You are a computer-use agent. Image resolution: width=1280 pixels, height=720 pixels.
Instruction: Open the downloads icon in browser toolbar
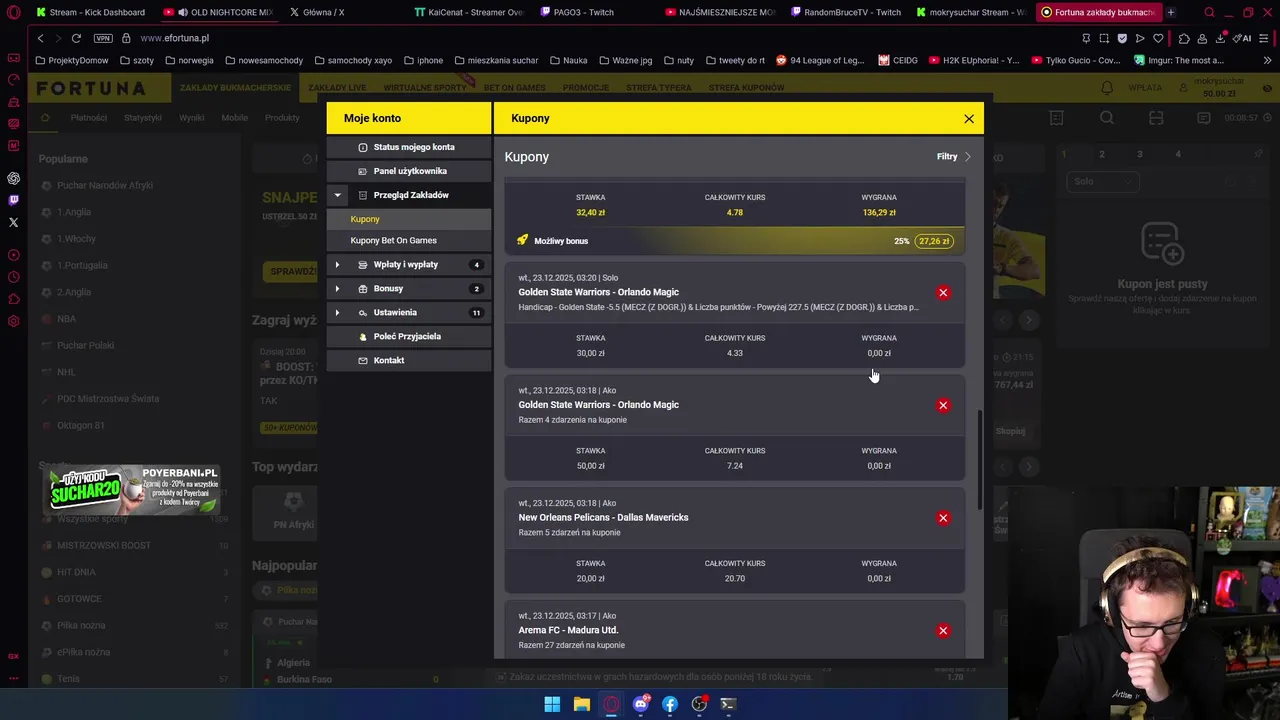[1221, 38]
